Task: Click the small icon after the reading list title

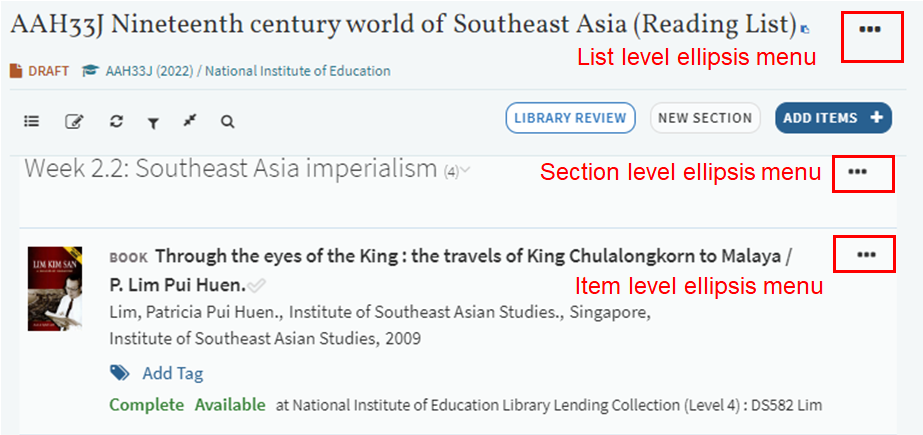Action: pos(806,31)
